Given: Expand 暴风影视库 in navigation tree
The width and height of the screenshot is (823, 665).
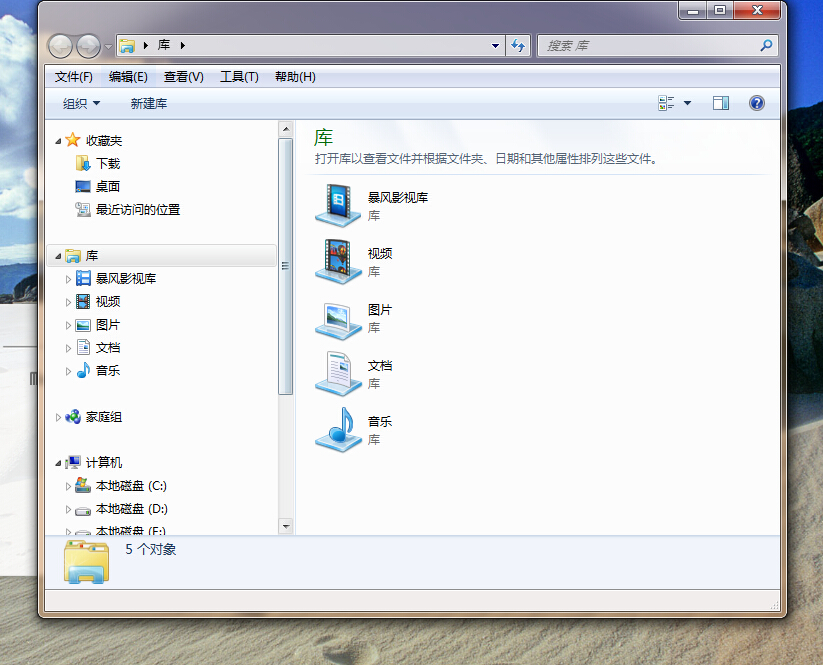Looking at the screenshot, I should [x=68, y=279].
